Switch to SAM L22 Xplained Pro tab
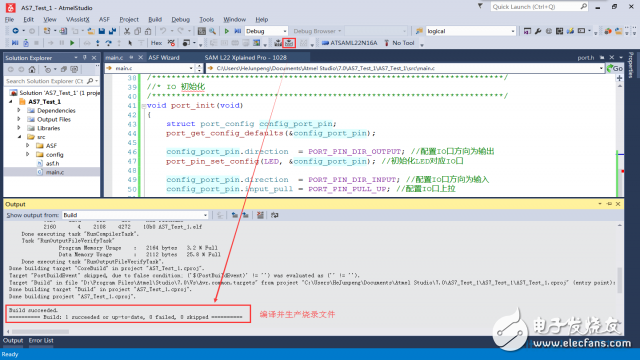 click(245, 58)
